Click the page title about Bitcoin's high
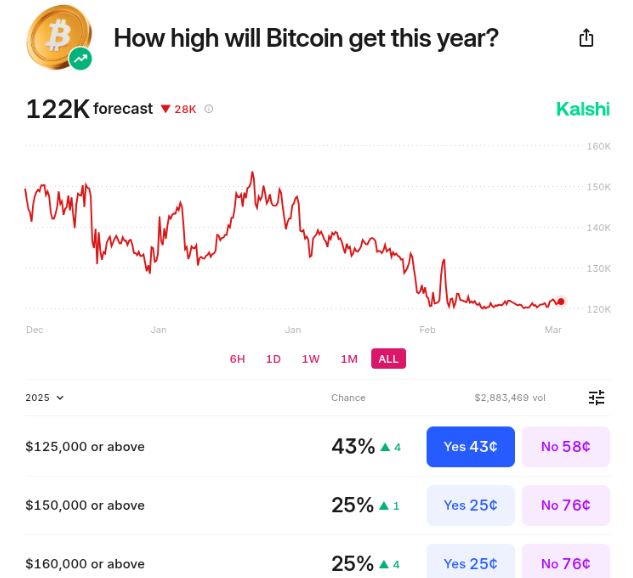This screenshot has height=578, width=633. click(x=306, y=38)
